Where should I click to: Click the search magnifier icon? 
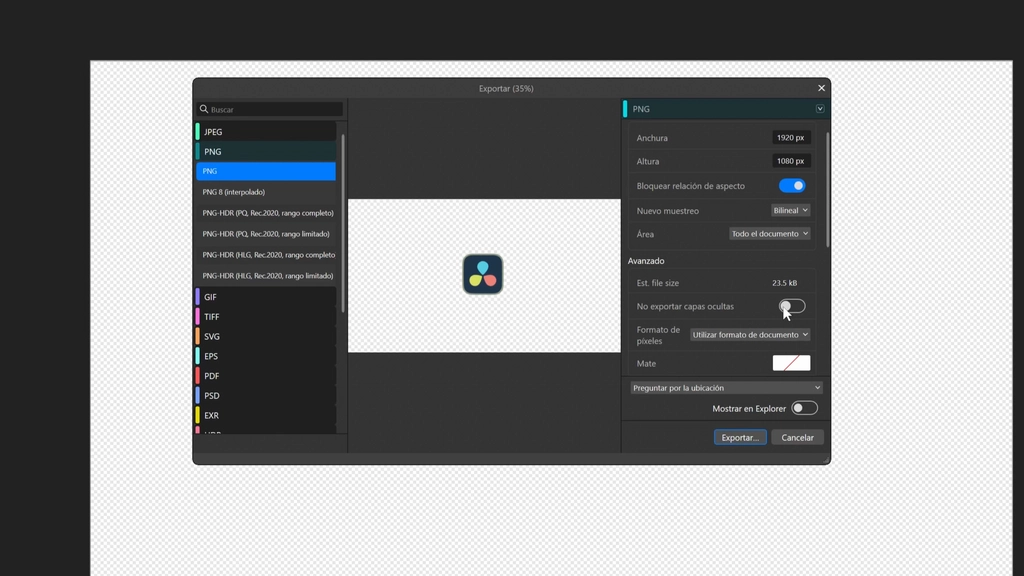click(x=204, y=109)
